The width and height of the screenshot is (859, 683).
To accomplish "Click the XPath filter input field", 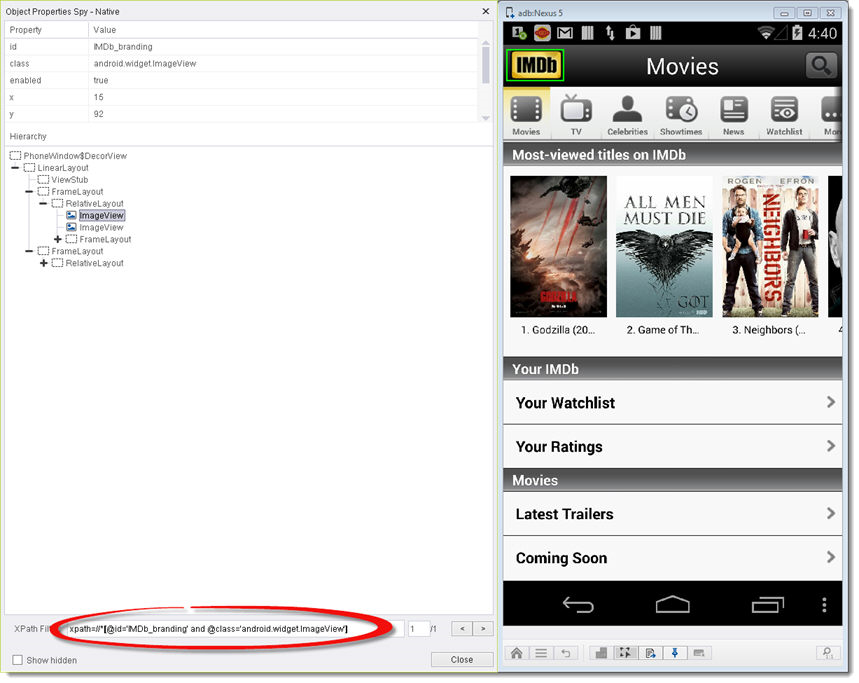I will [230, 628].
